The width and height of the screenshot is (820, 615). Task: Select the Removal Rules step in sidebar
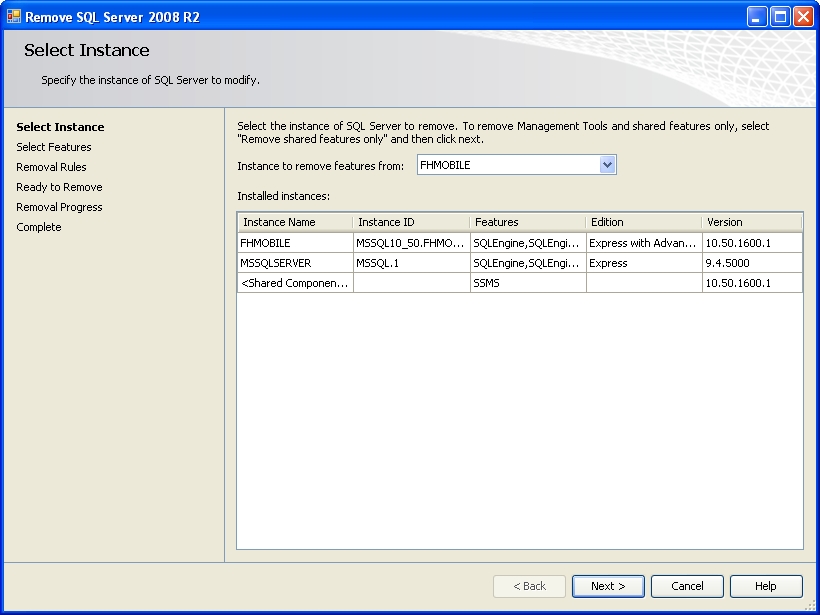(x=51, y=167)
